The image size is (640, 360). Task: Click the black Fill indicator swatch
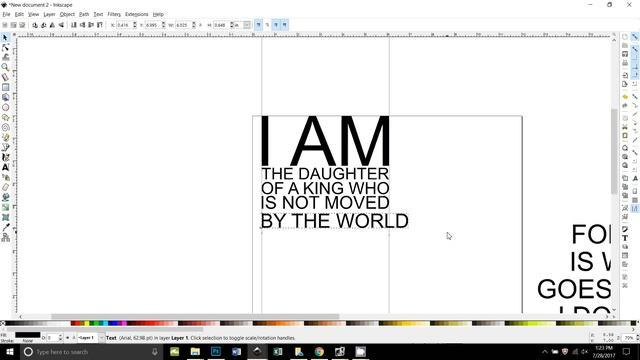(x=27, y=335)
